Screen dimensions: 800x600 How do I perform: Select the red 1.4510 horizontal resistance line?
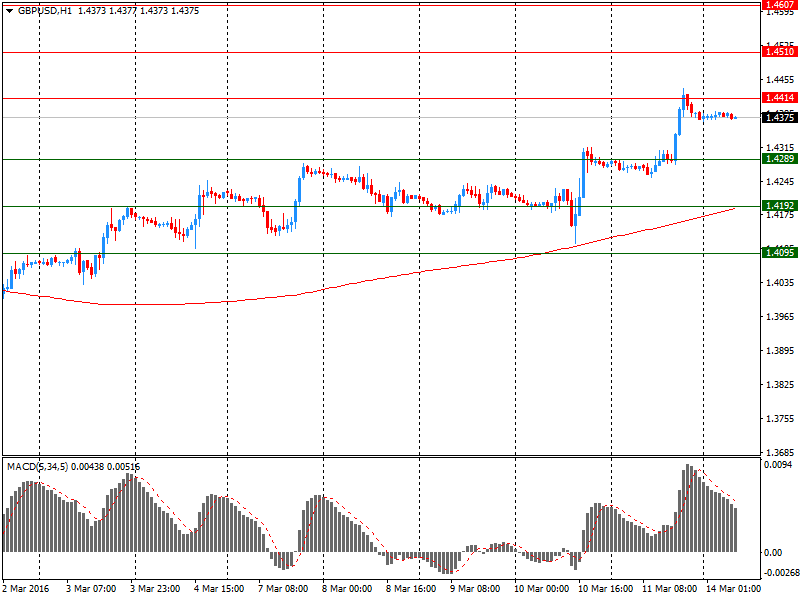(382, 52)
